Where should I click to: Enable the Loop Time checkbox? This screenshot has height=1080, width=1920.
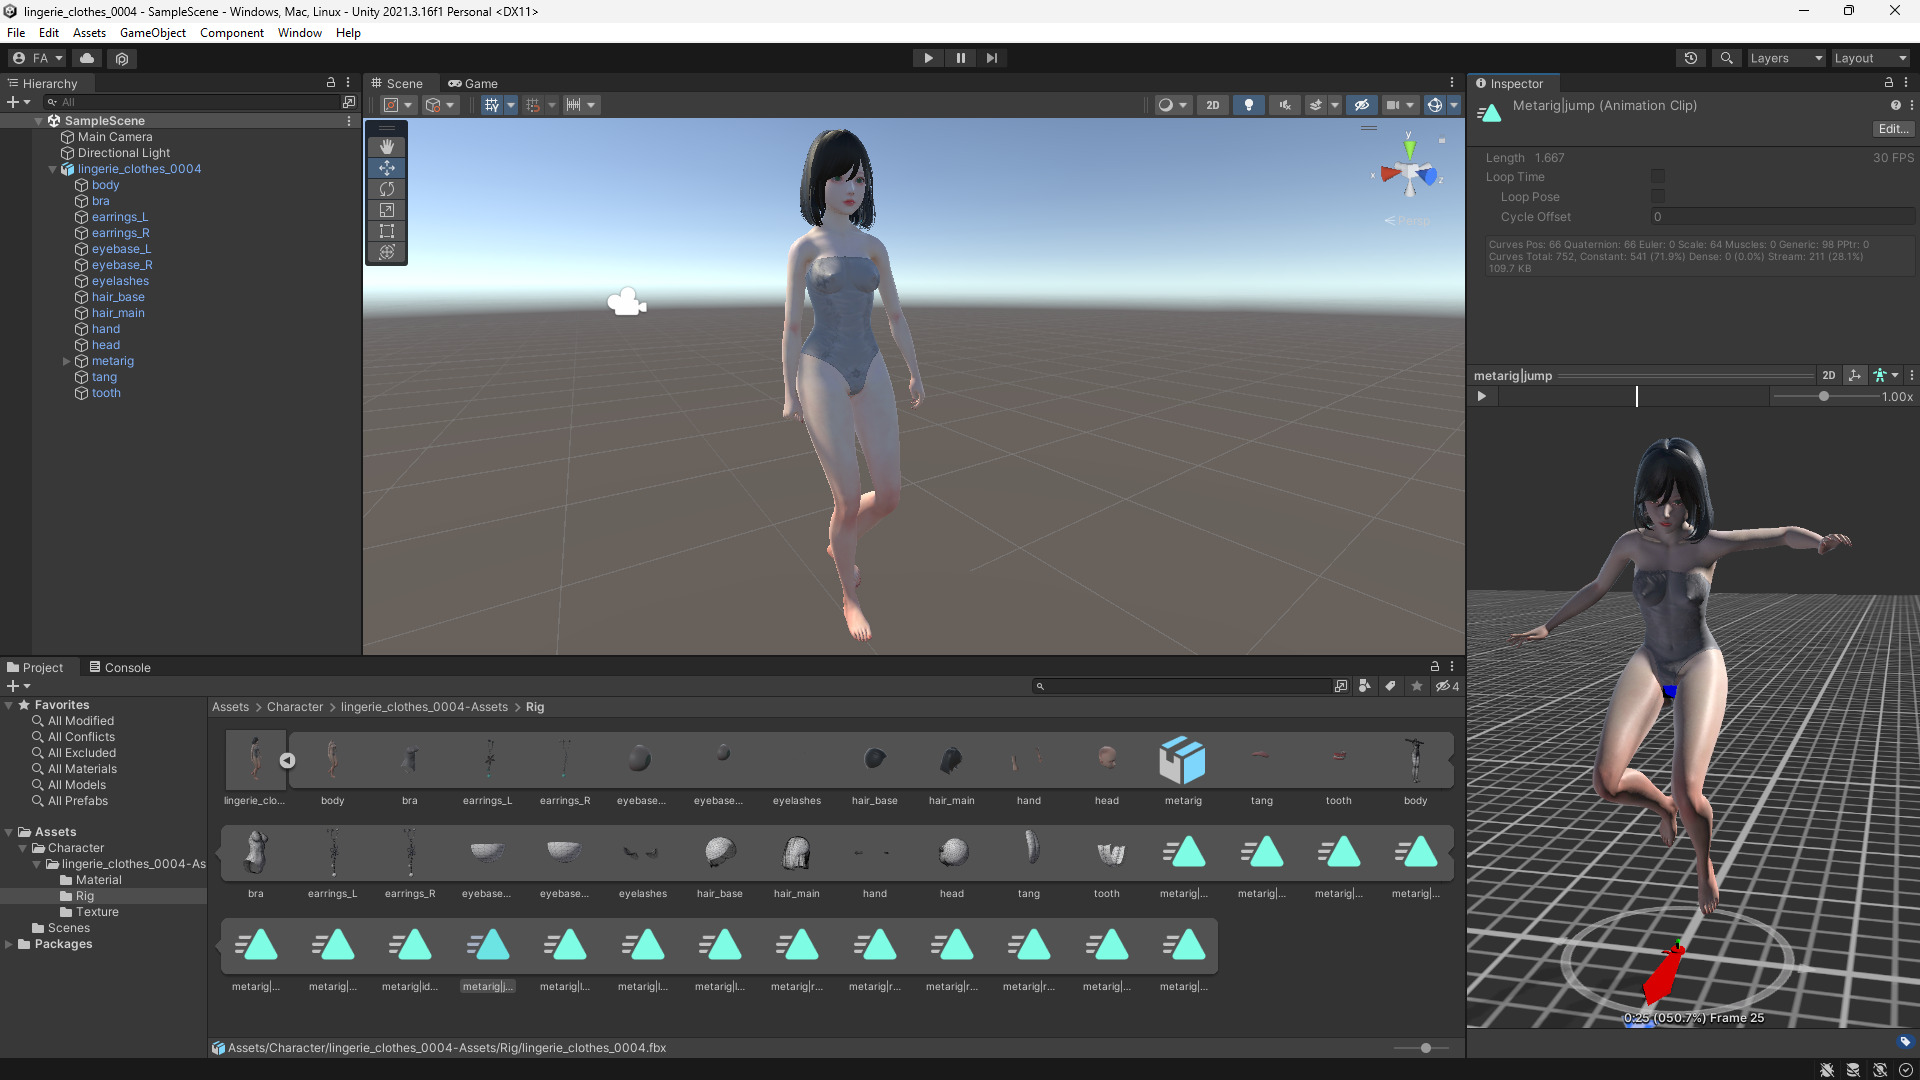click(1658, 177)
